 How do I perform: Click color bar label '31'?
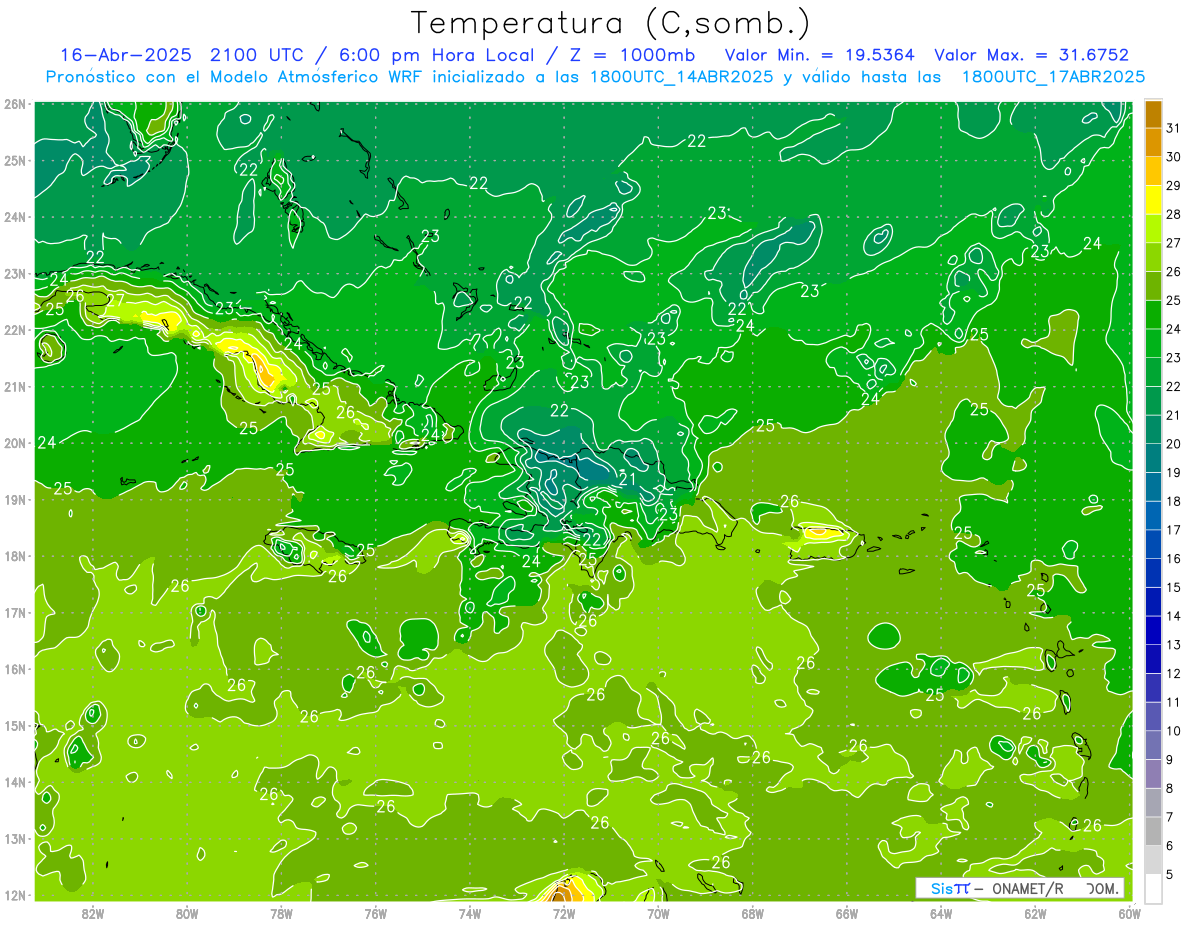(1174, 128)
